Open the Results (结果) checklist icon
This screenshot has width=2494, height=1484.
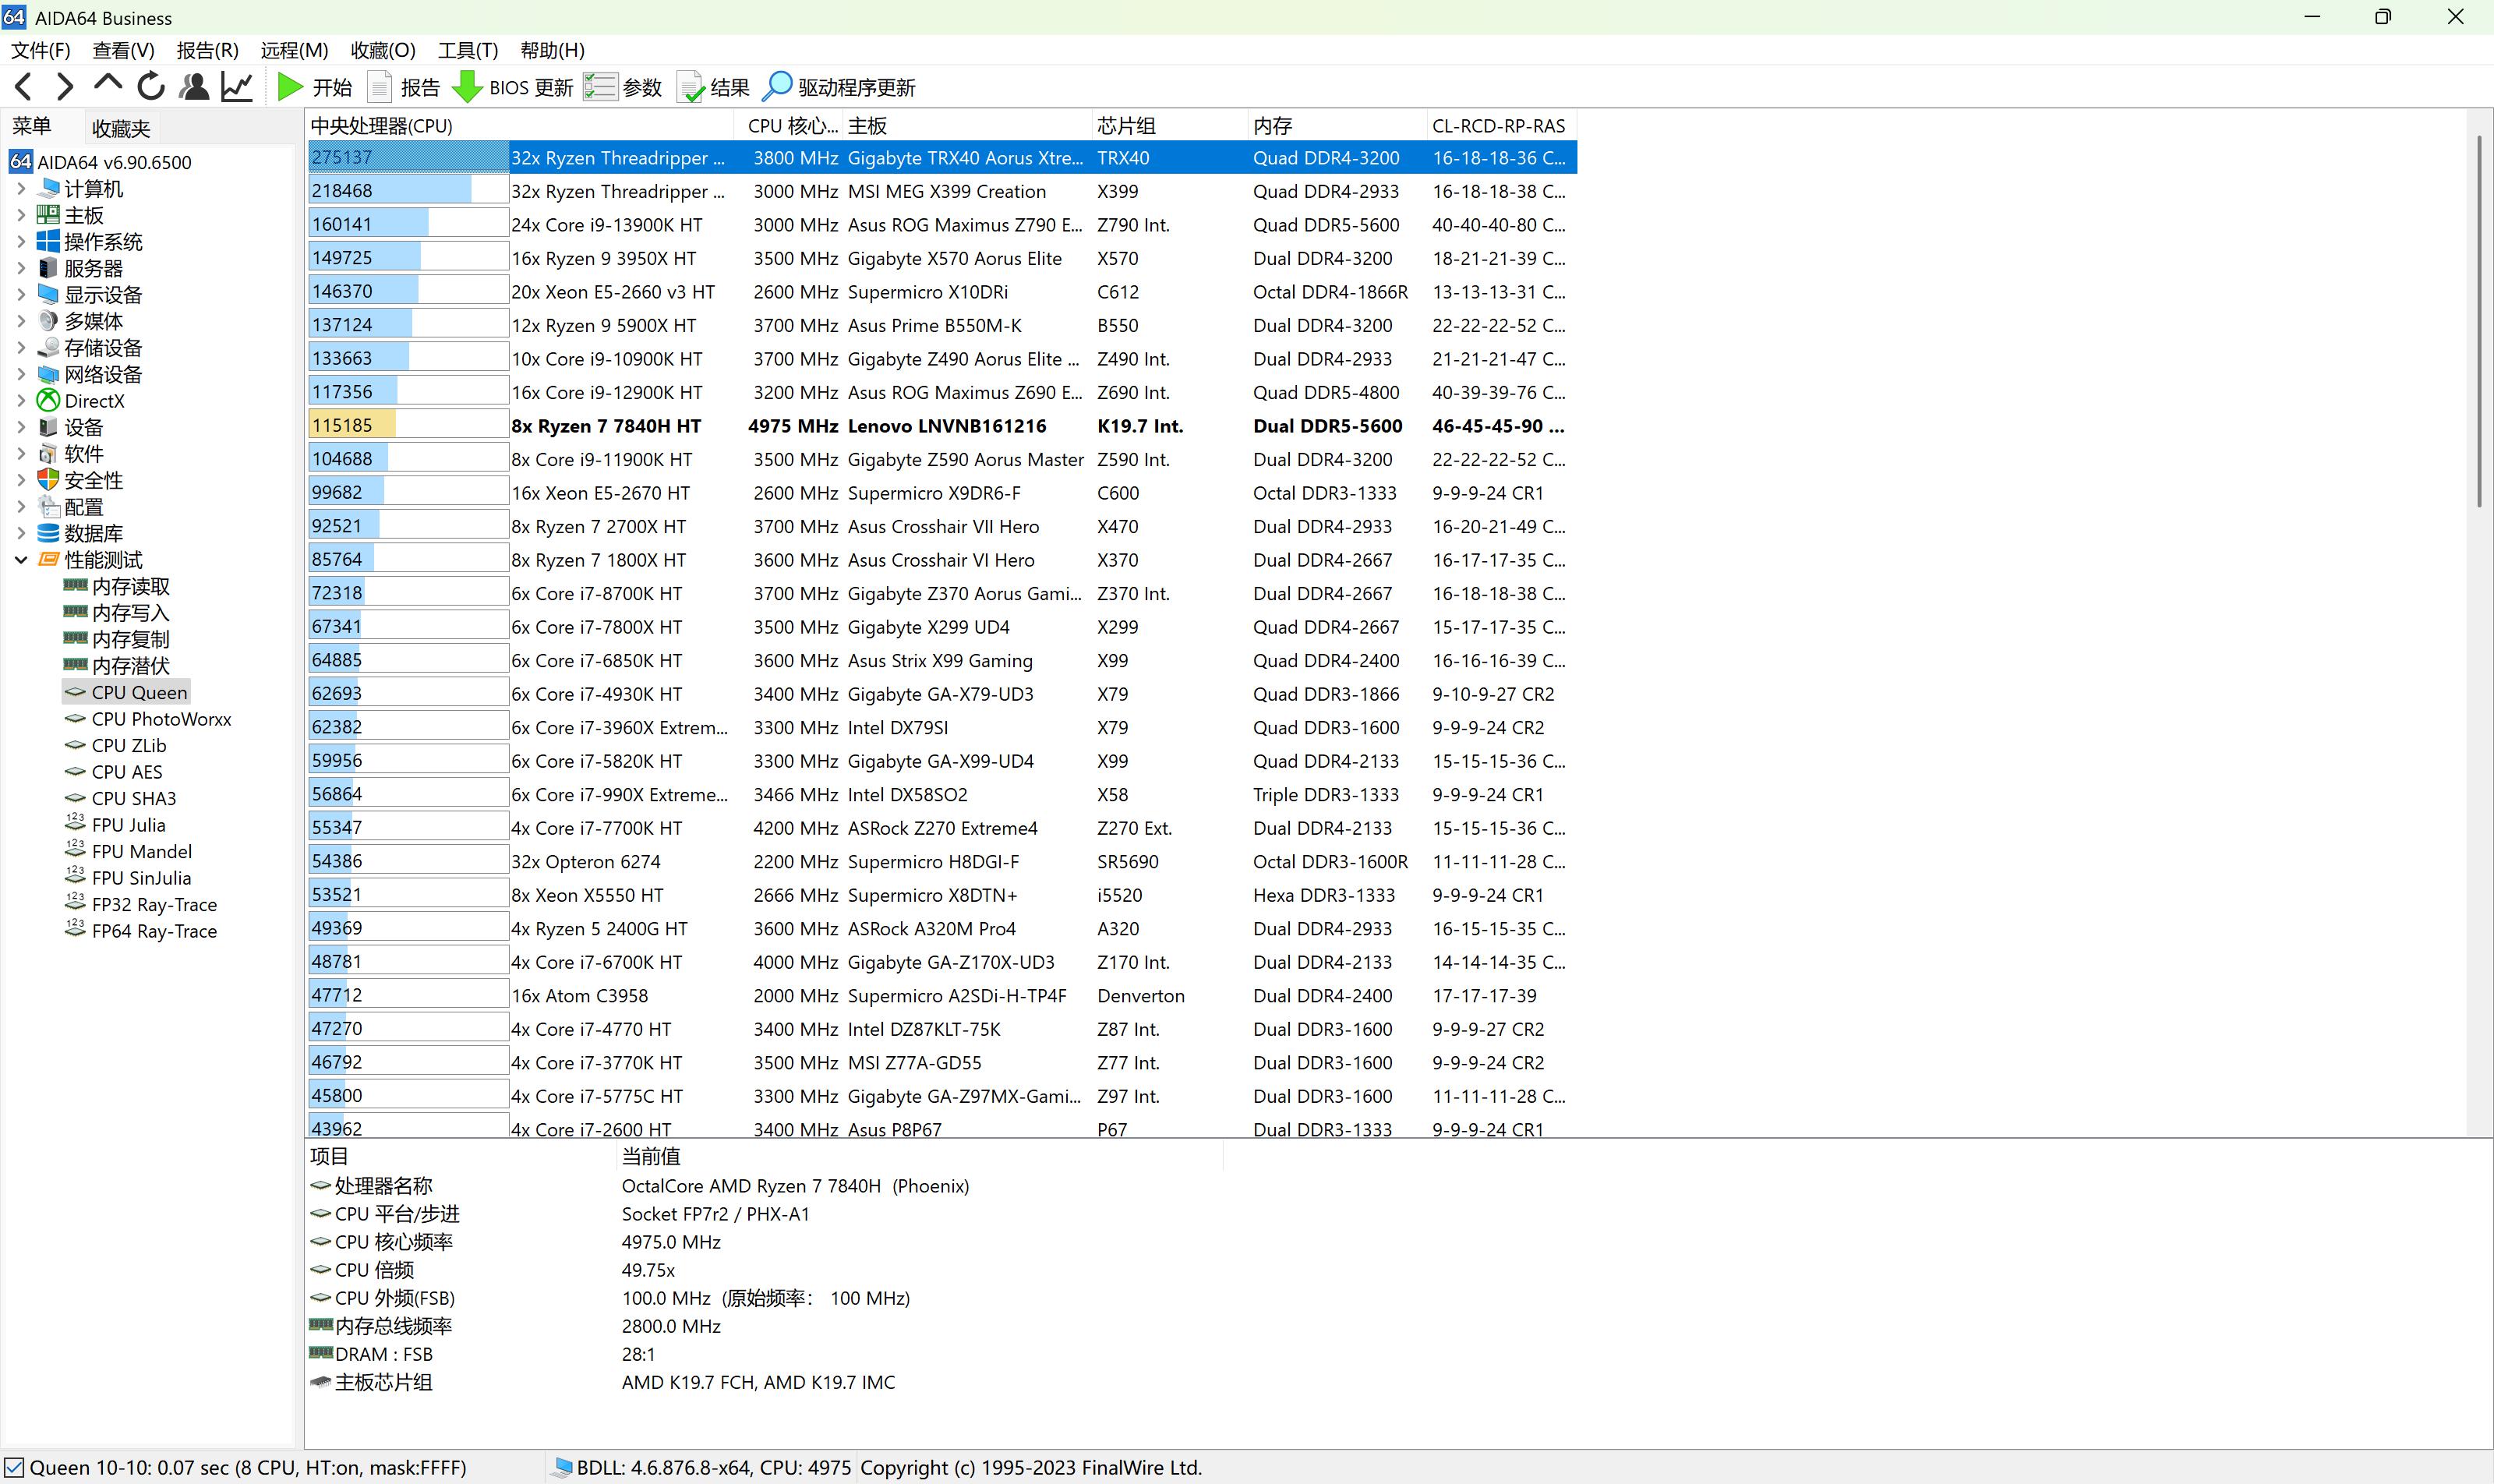click(690, 87)
